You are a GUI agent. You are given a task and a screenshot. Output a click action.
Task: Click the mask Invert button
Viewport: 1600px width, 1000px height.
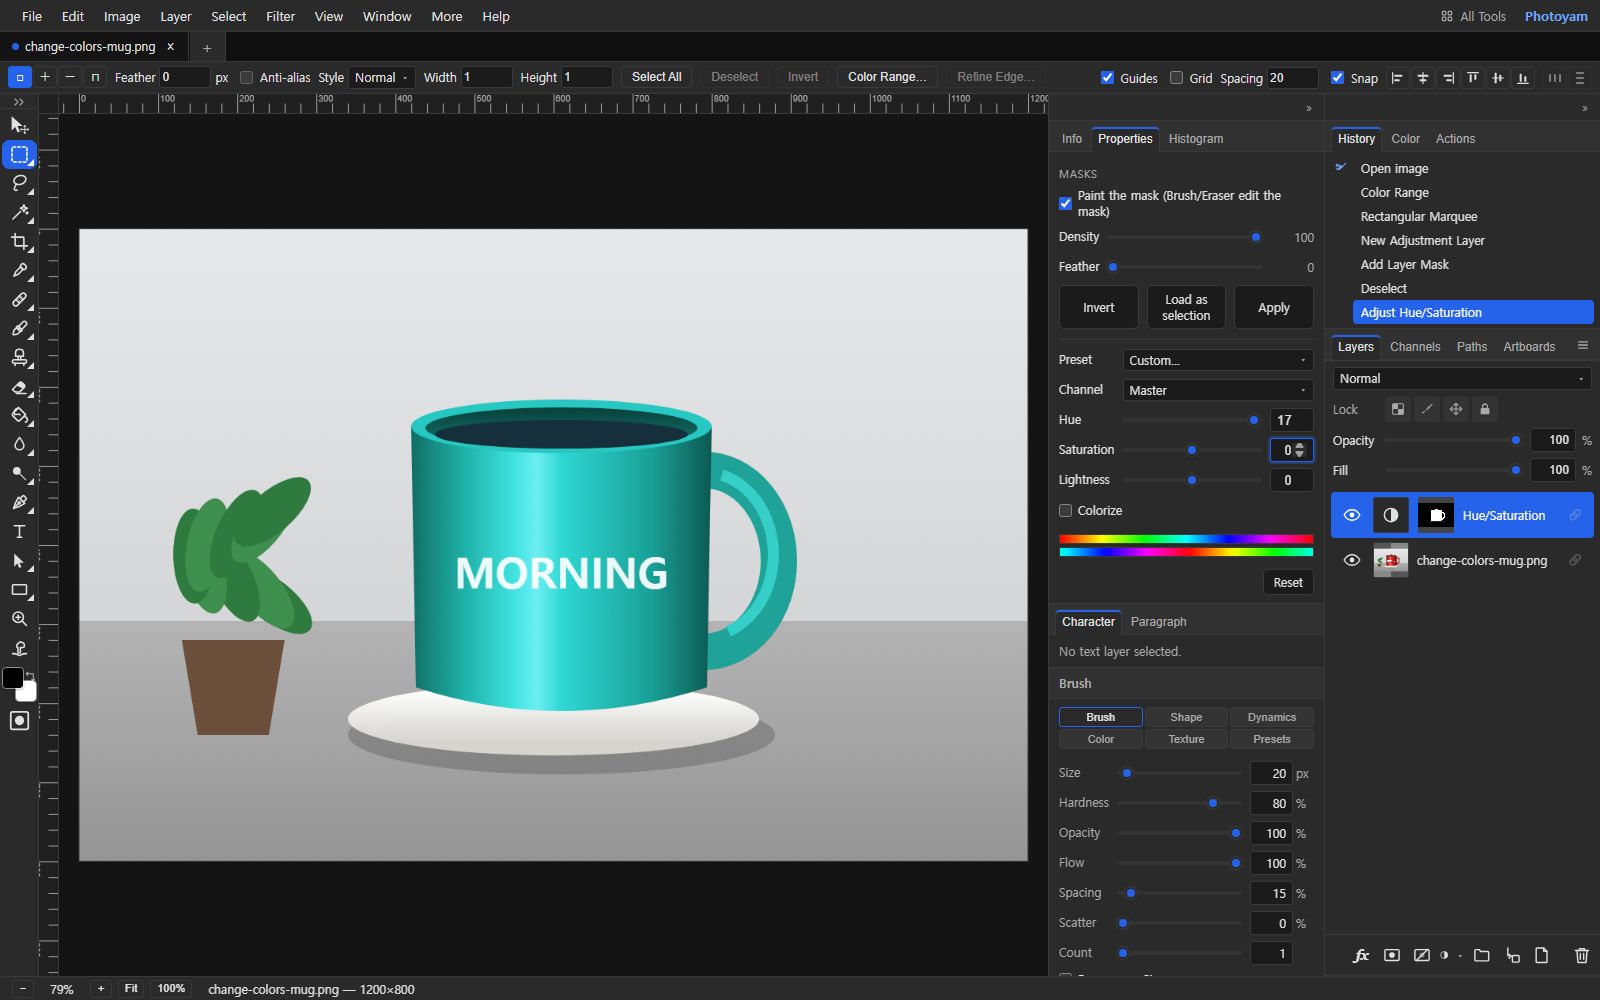pos(1098,308)
